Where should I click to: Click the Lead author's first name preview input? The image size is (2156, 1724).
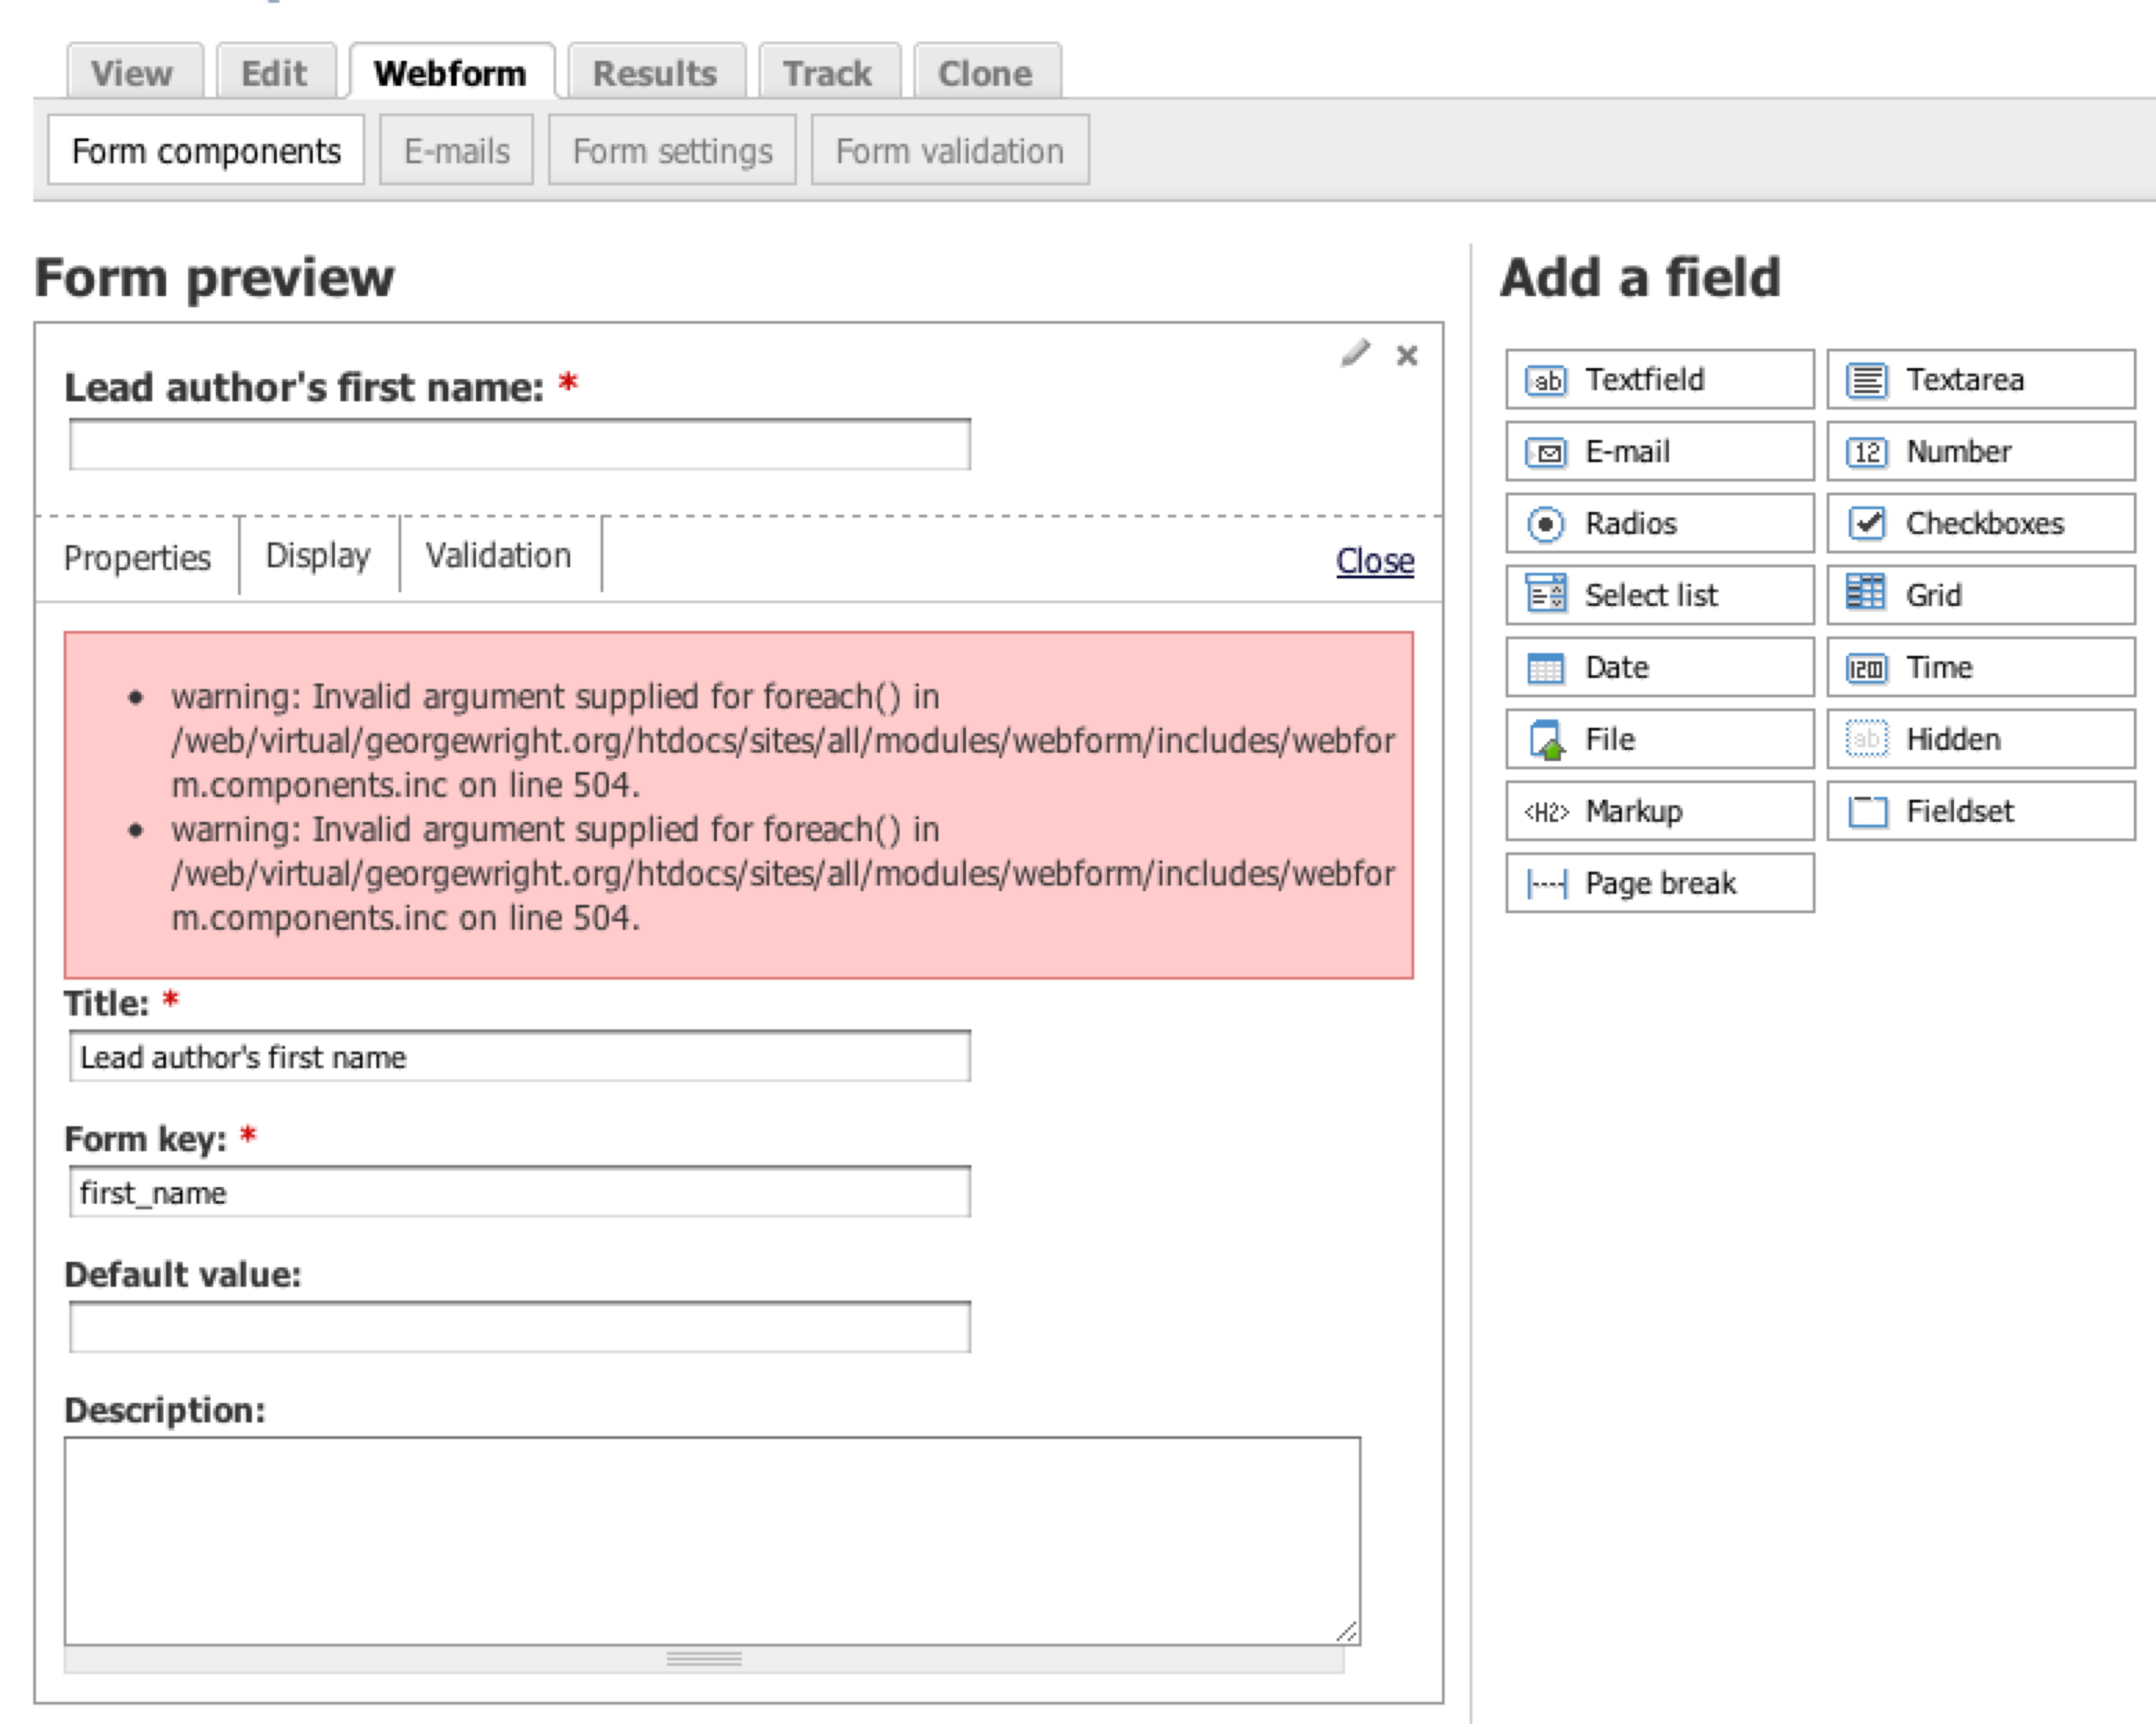[520, 445]
